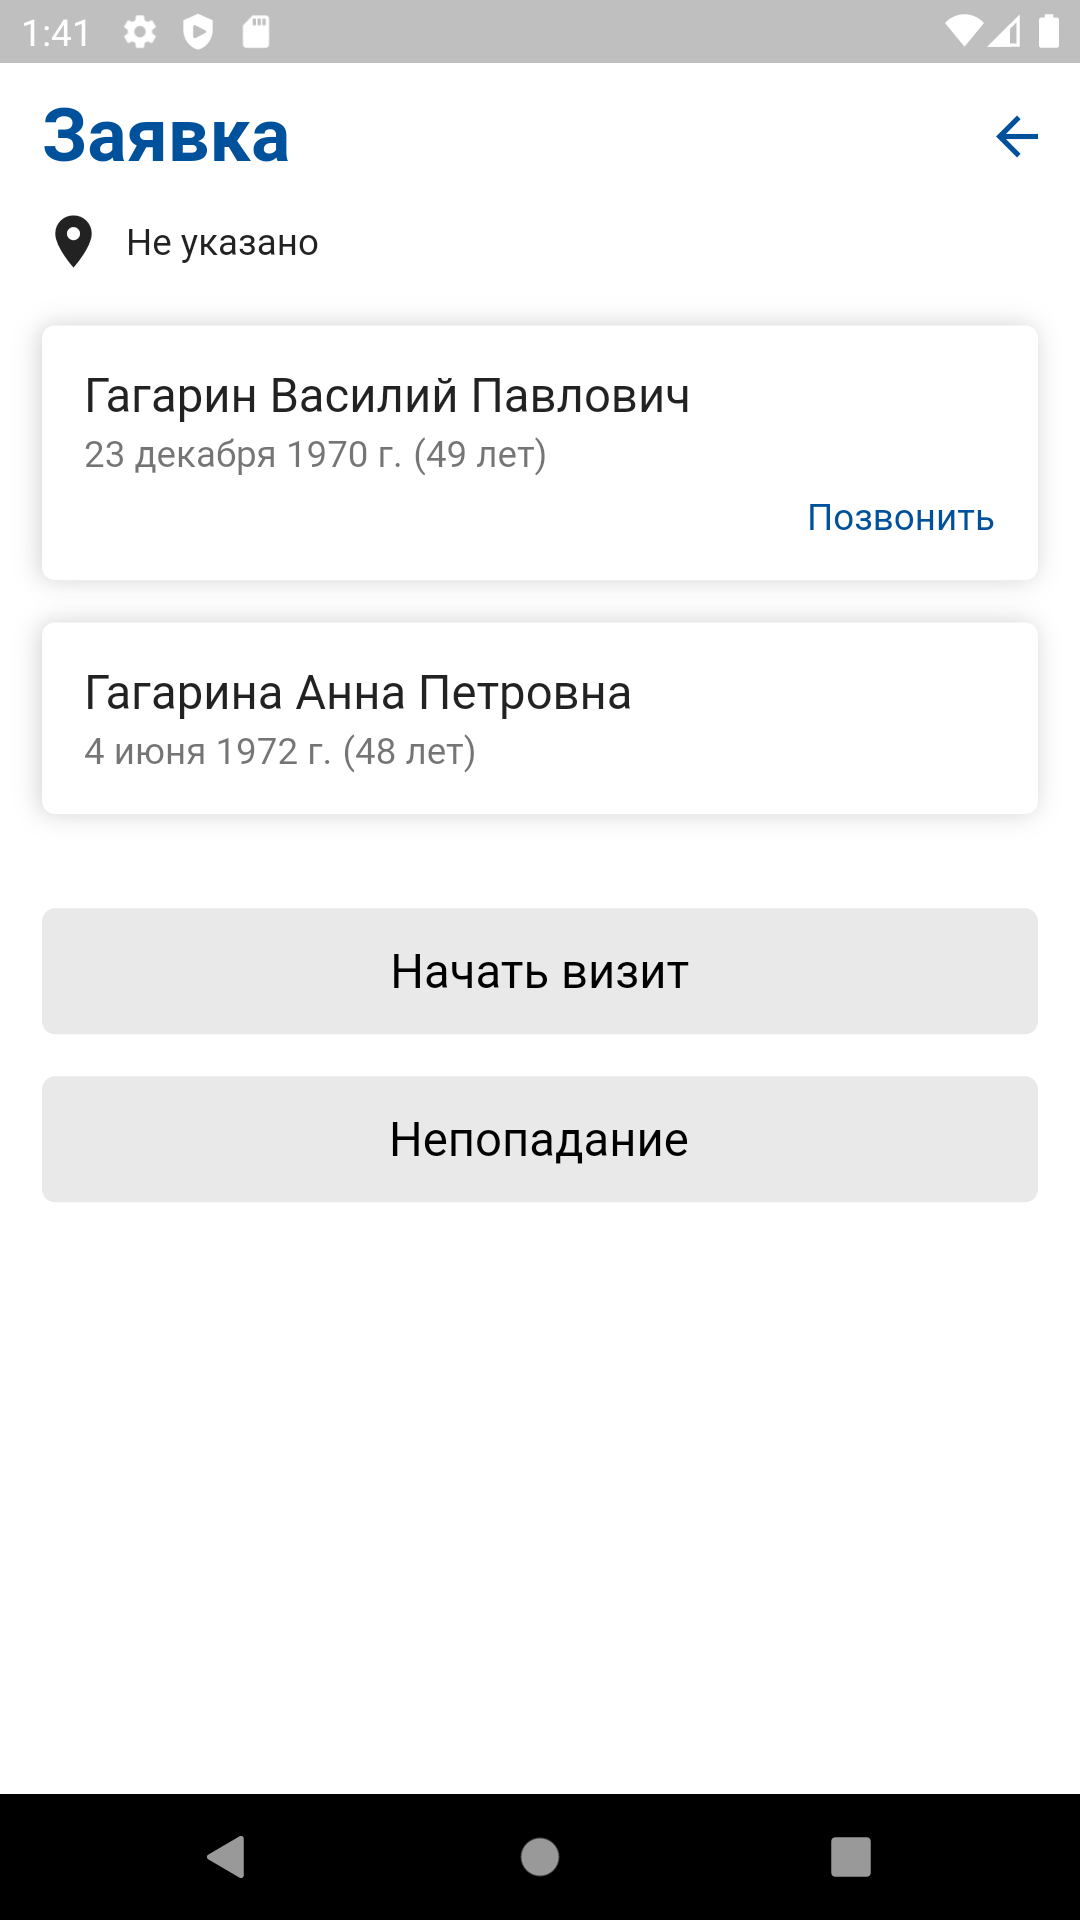Tap the blue back arrow icon
Screen dimensions: 1080x1920
point(1016,137)
